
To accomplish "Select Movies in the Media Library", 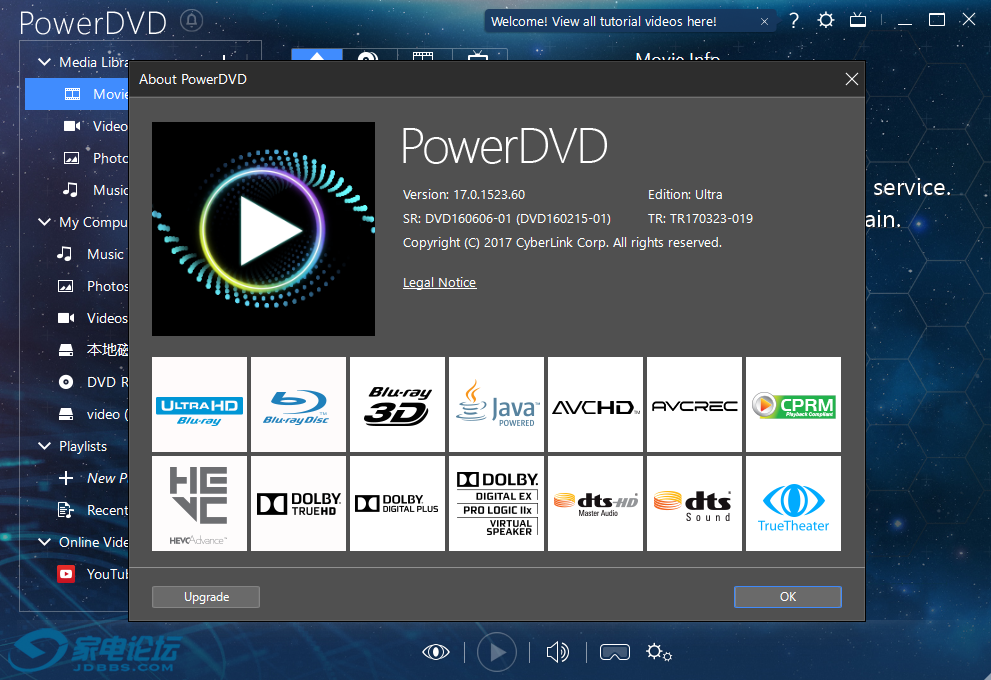I will (76, 94).
